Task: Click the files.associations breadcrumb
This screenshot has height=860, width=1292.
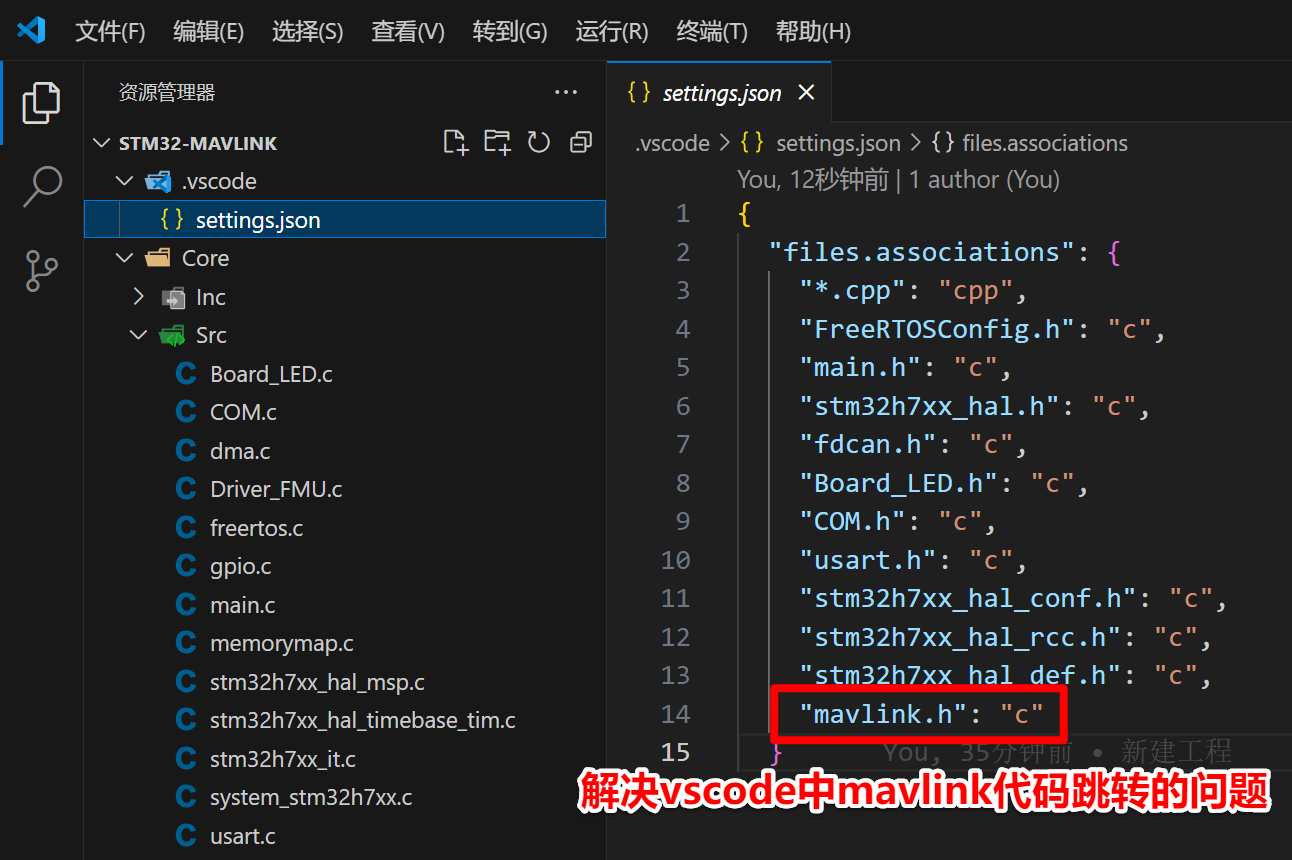Action: coord(1044,143)
